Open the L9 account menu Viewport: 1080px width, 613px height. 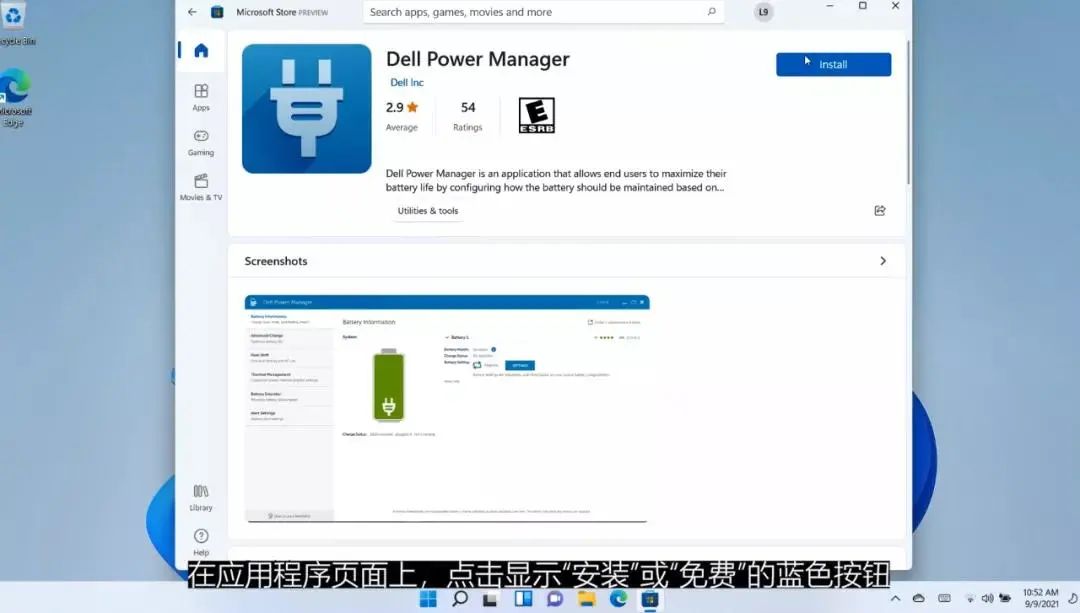click(x=763, y=11)
